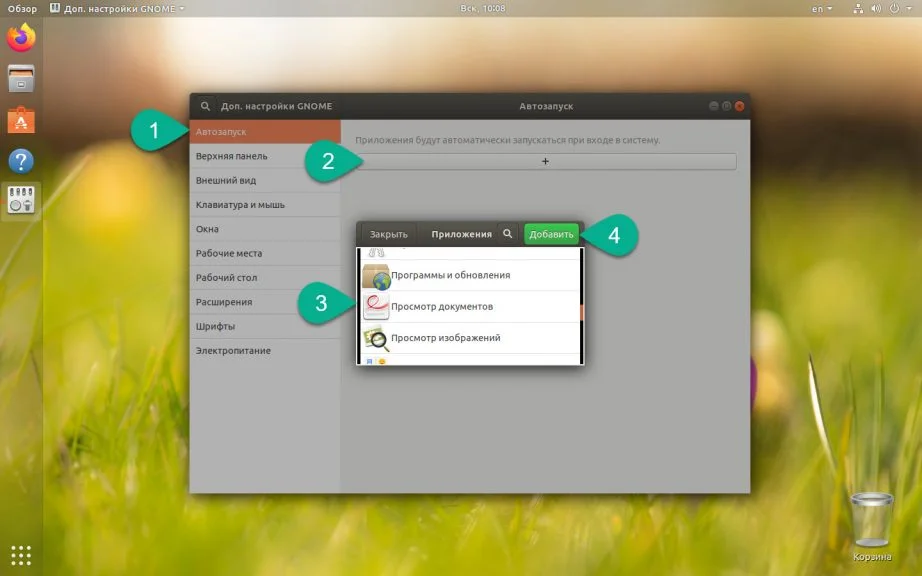
Task: Close the Tweaks window
Action: [740, 106]
